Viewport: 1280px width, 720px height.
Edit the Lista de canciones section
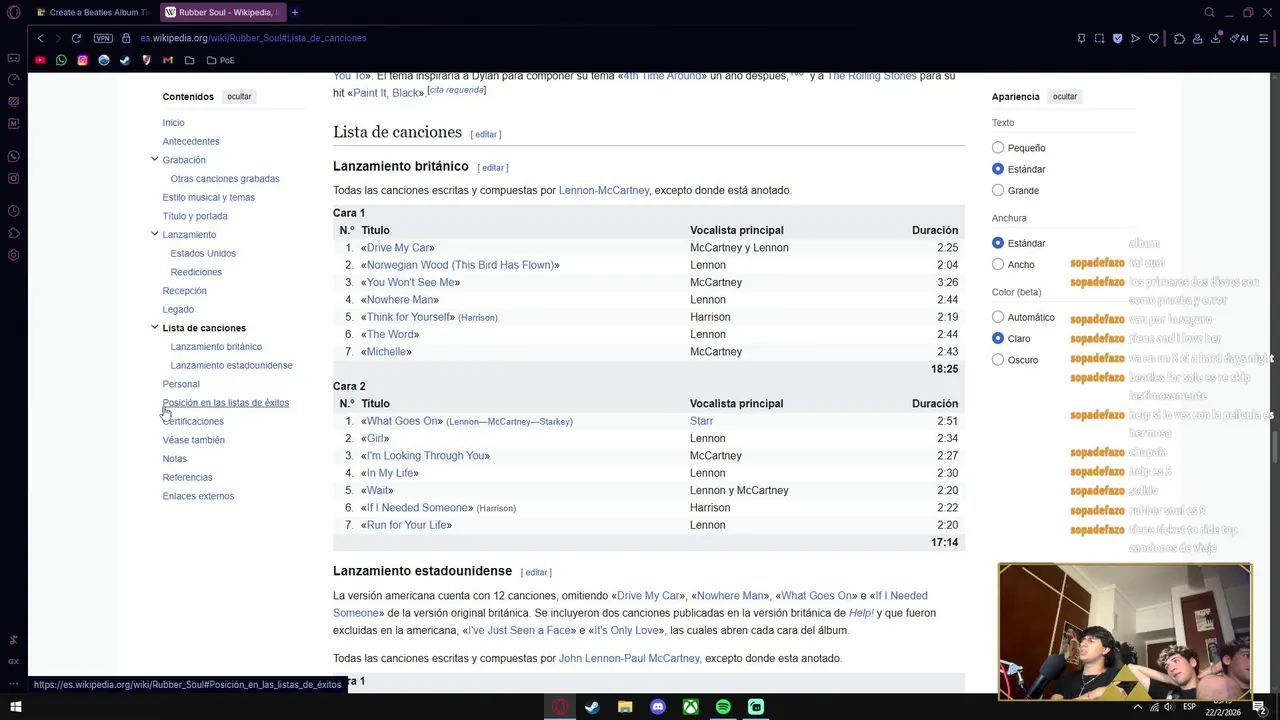tap(486, 134)
